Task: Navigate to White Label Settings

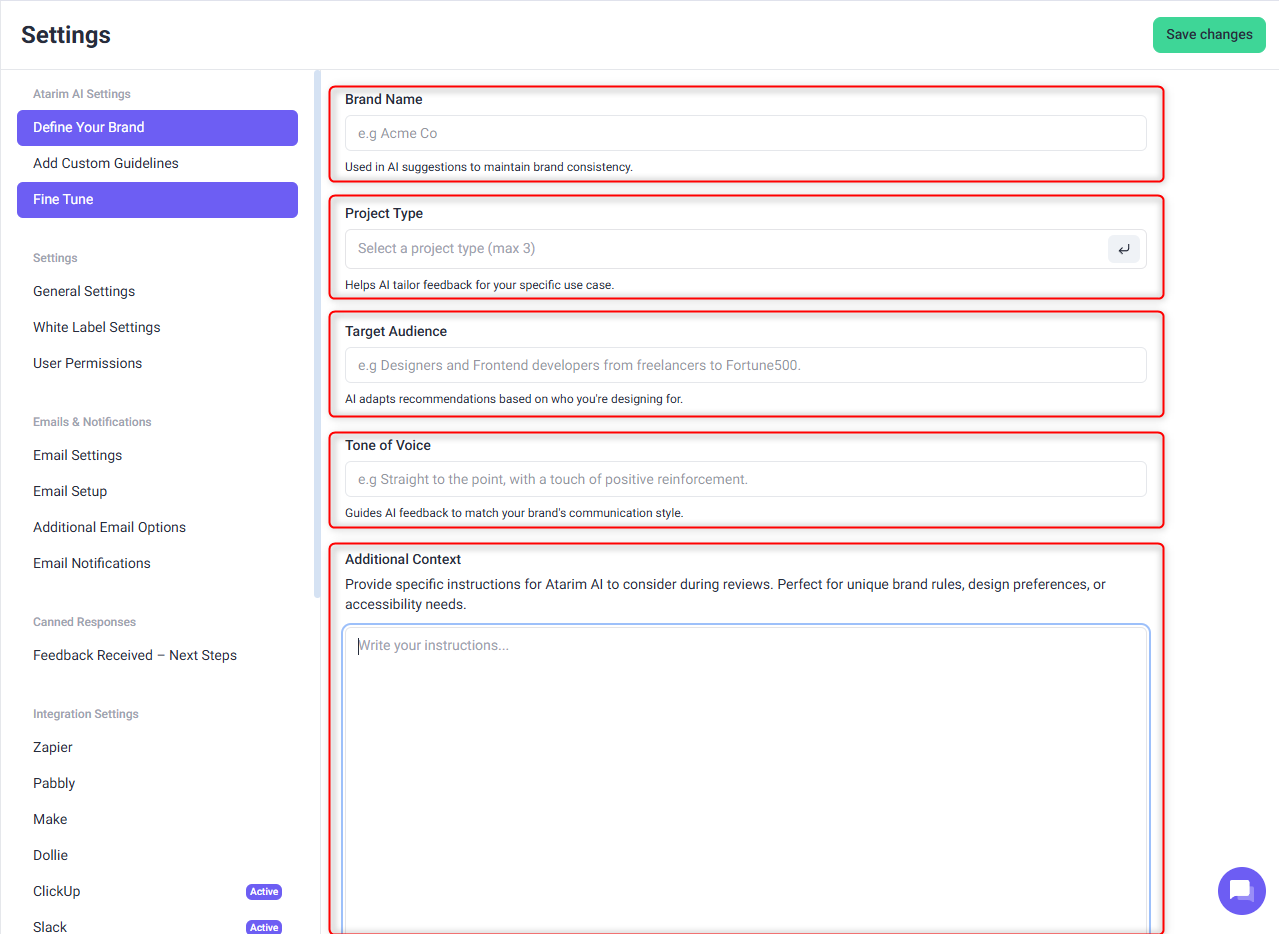Action: tap(97, 327)
